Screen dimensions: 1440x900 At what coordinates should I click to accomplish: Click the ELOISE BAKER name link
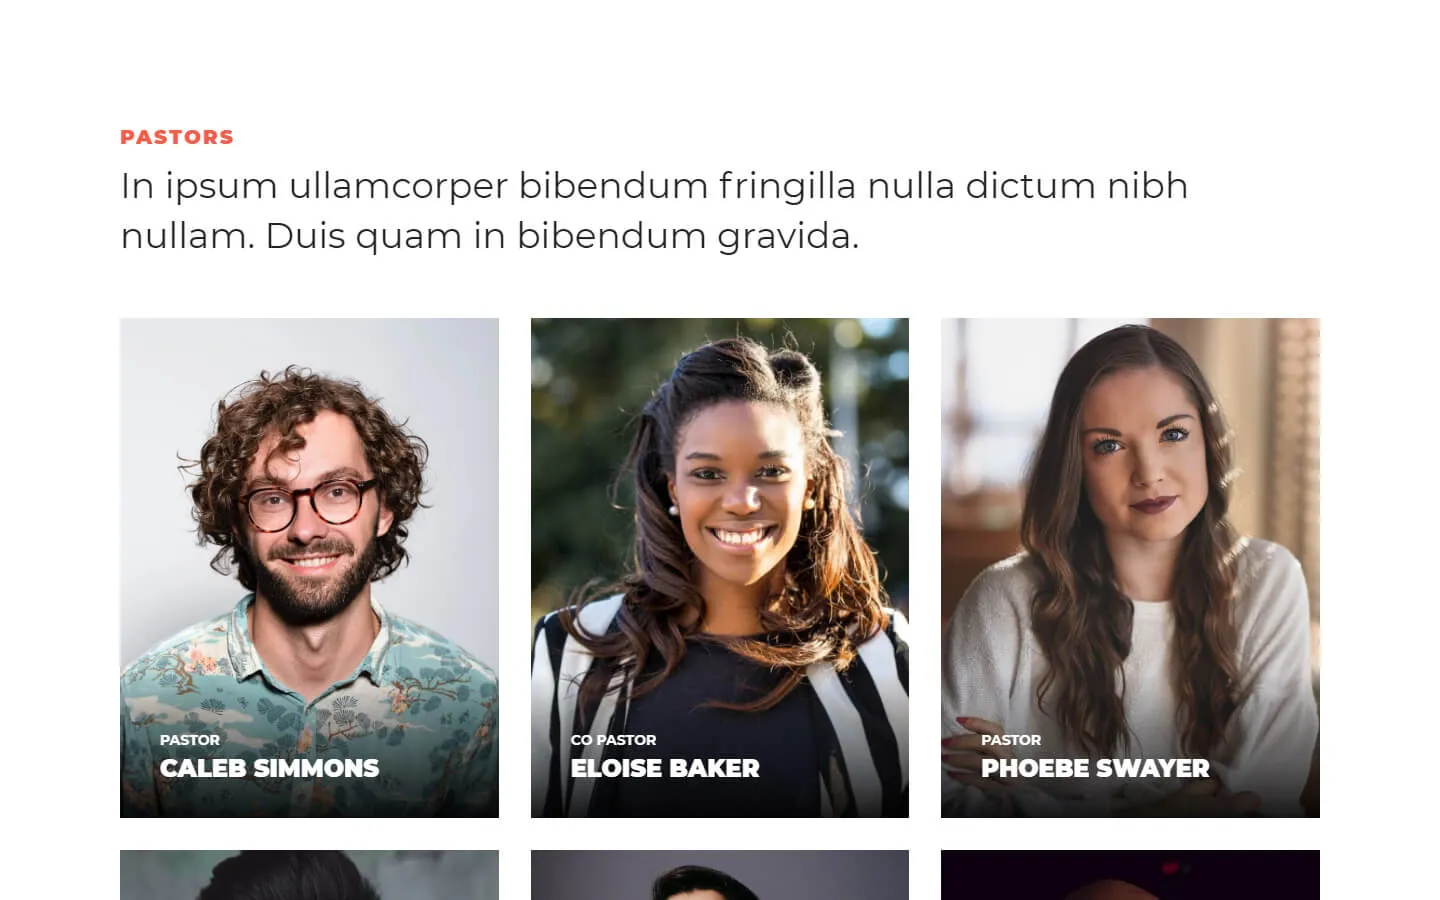(x=665, y=768)
